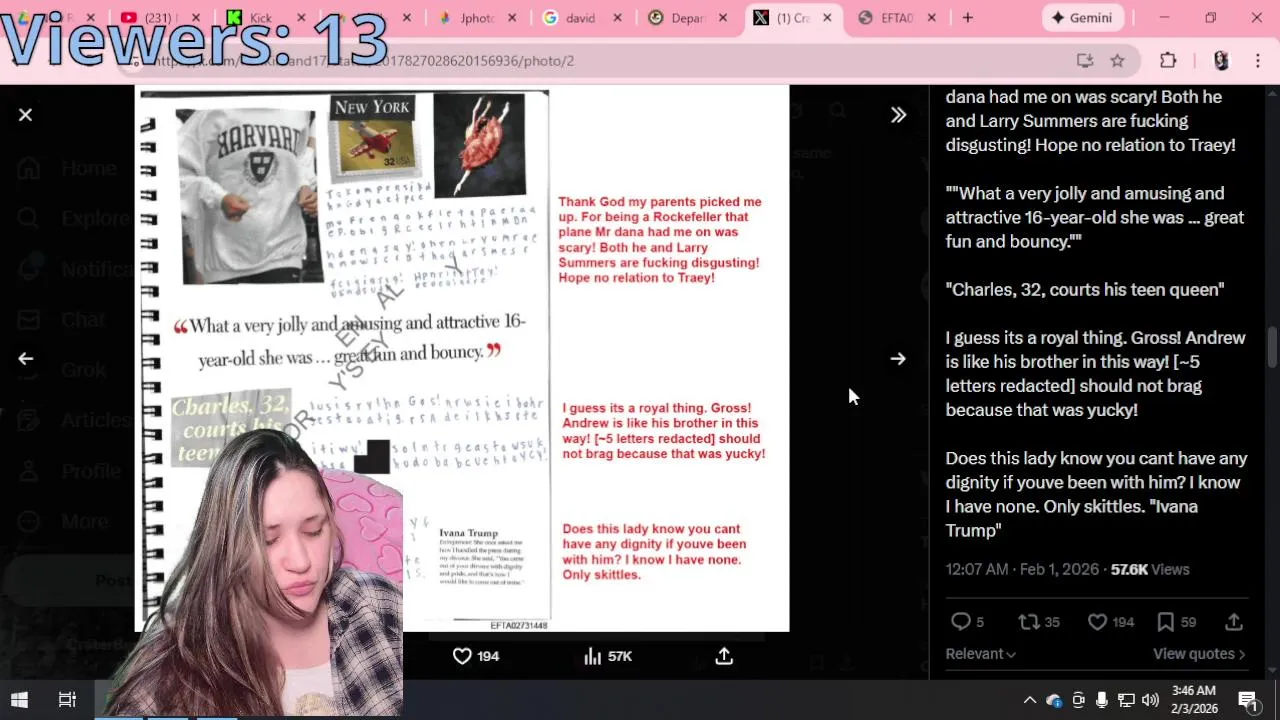The width and height of the screenshot is (1280, 720).
Task: Like the post in right panel showing 194
Action: [x=1110, y=622]
